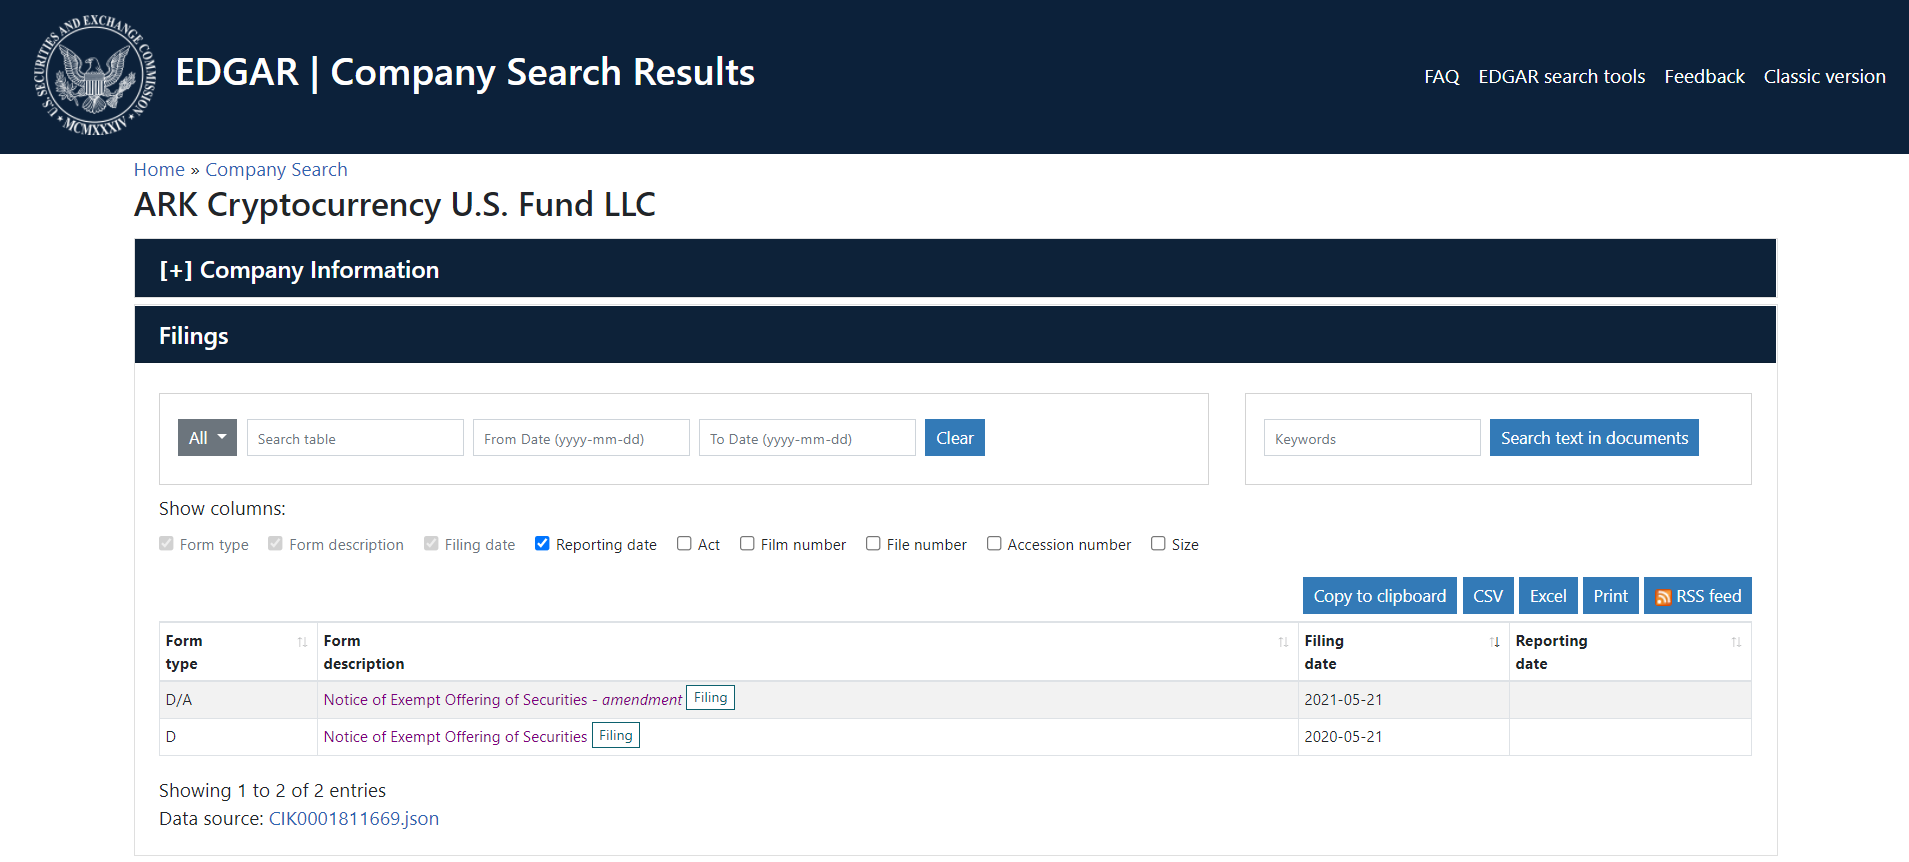Click the disabled Form type checkbox

[166, 544]
